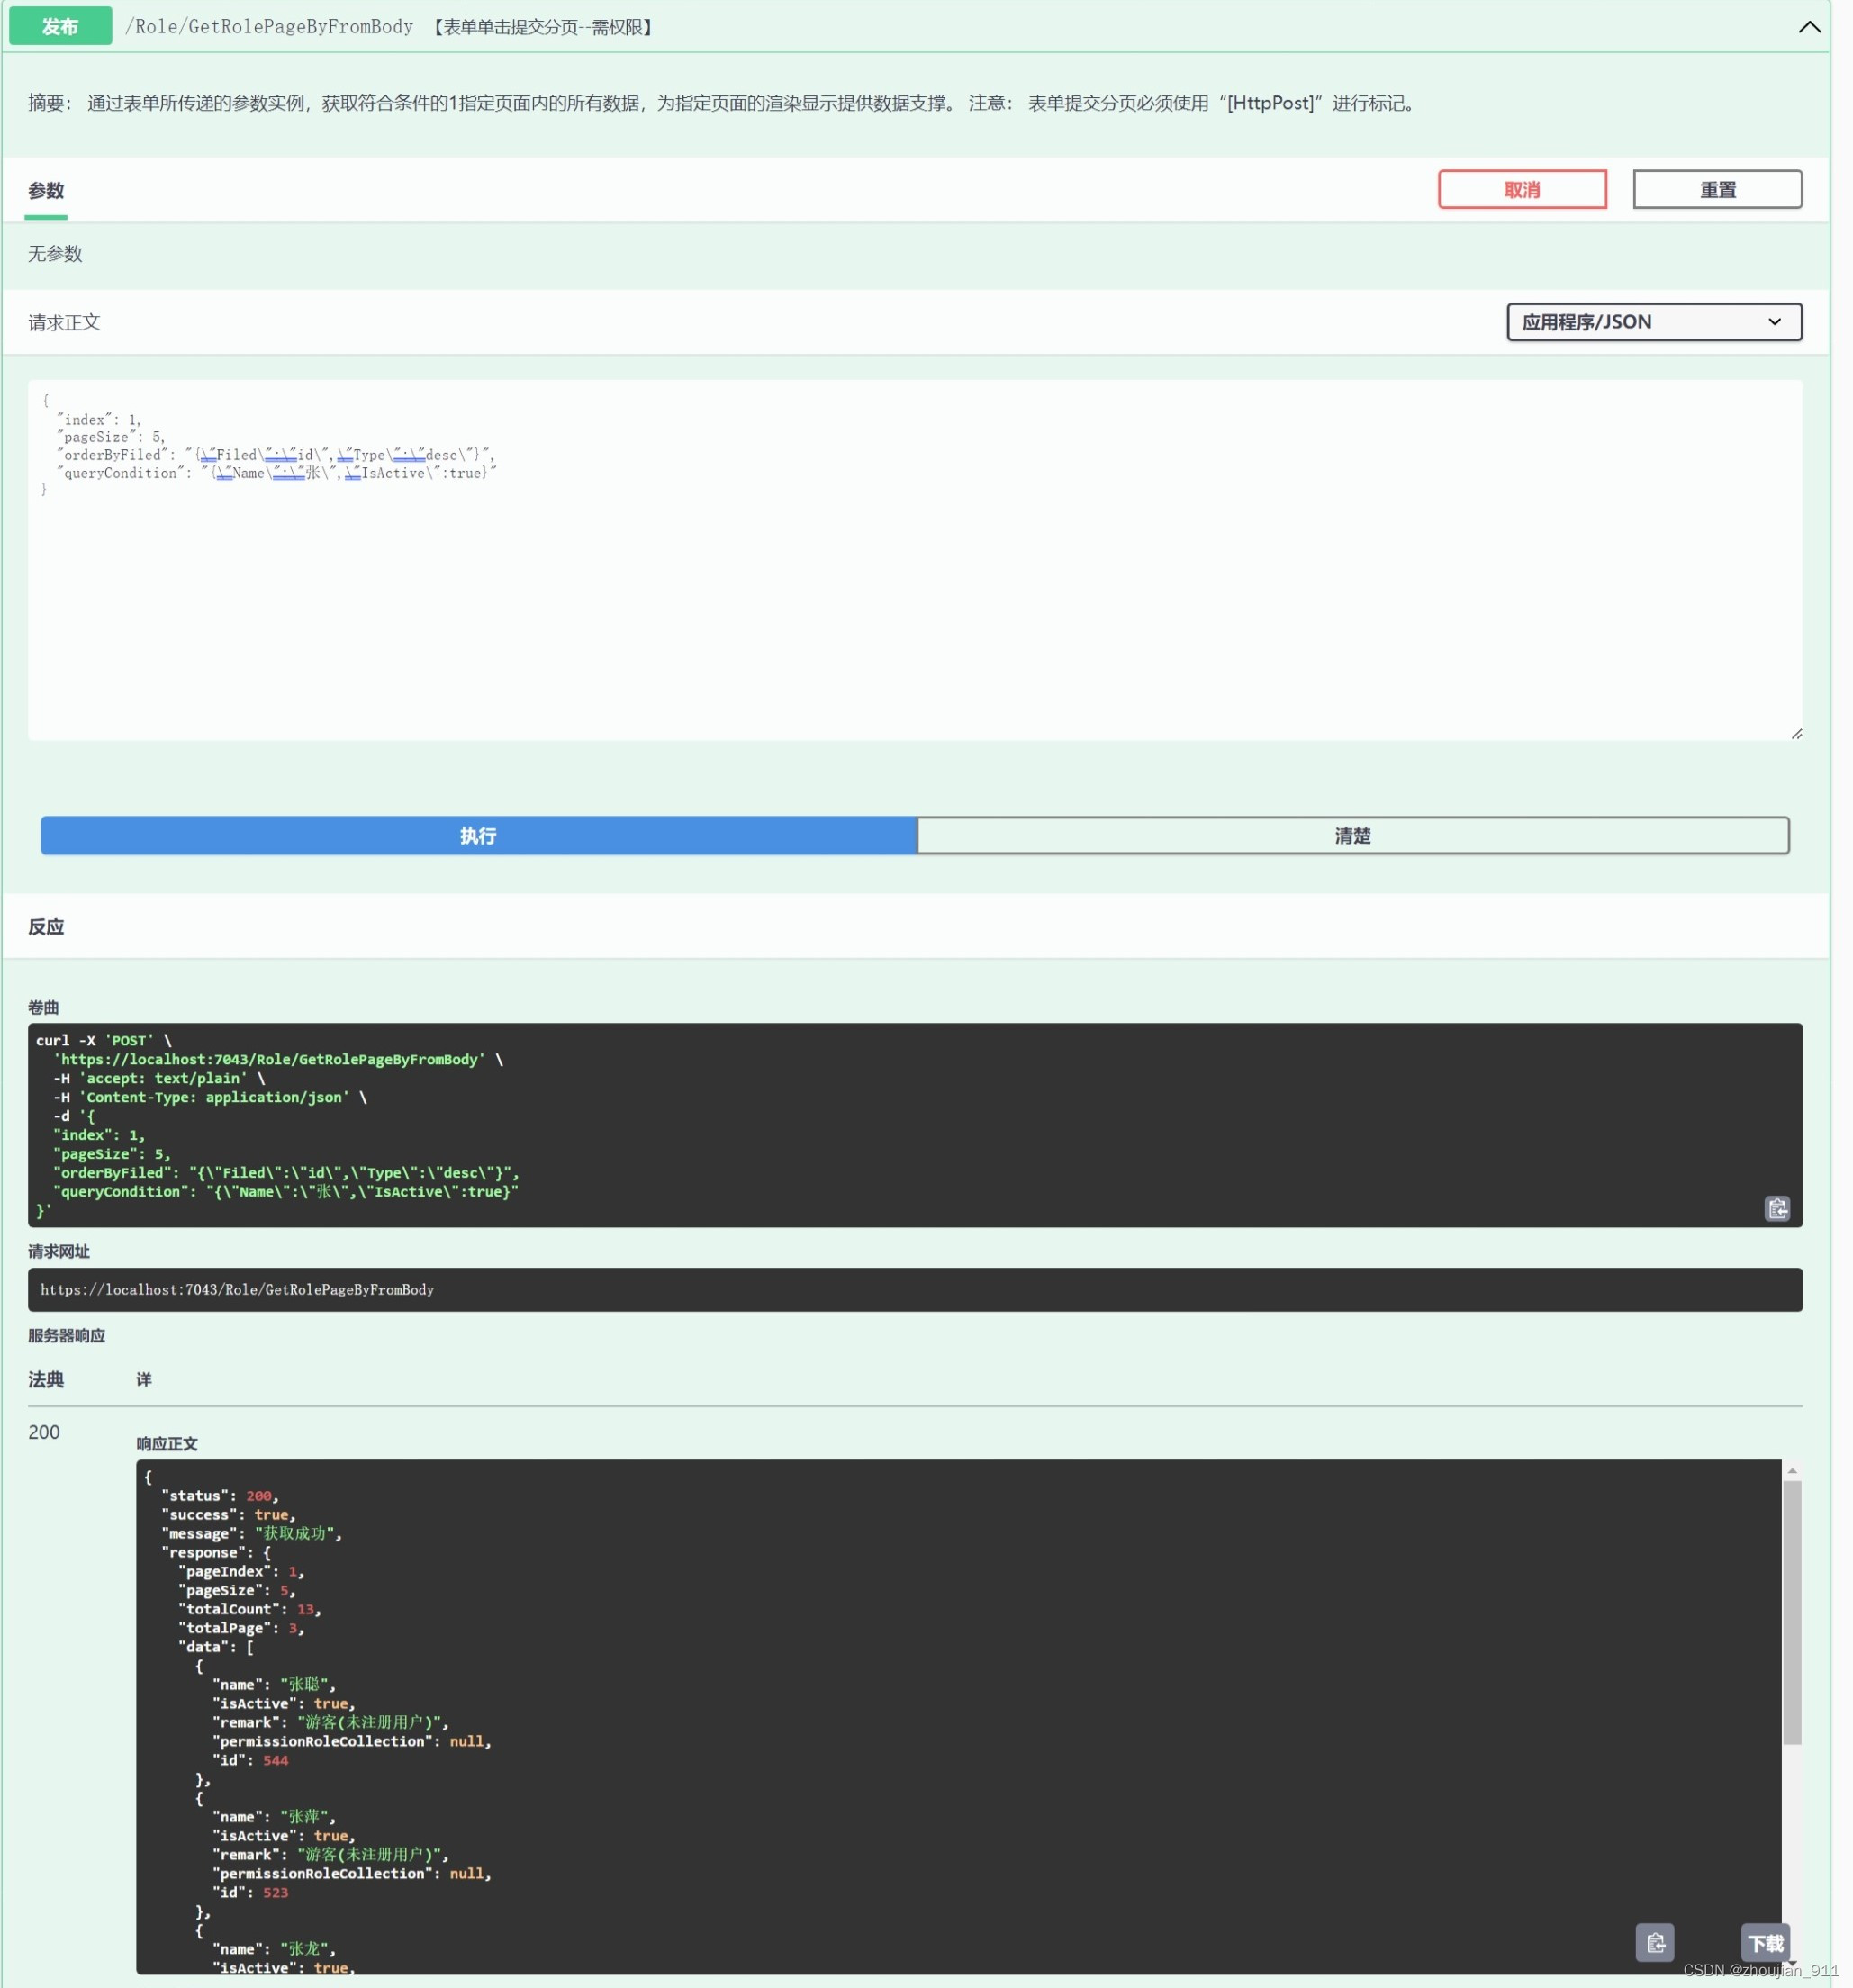Click the "orderByFiled" line in curl block

(286, 1173)
